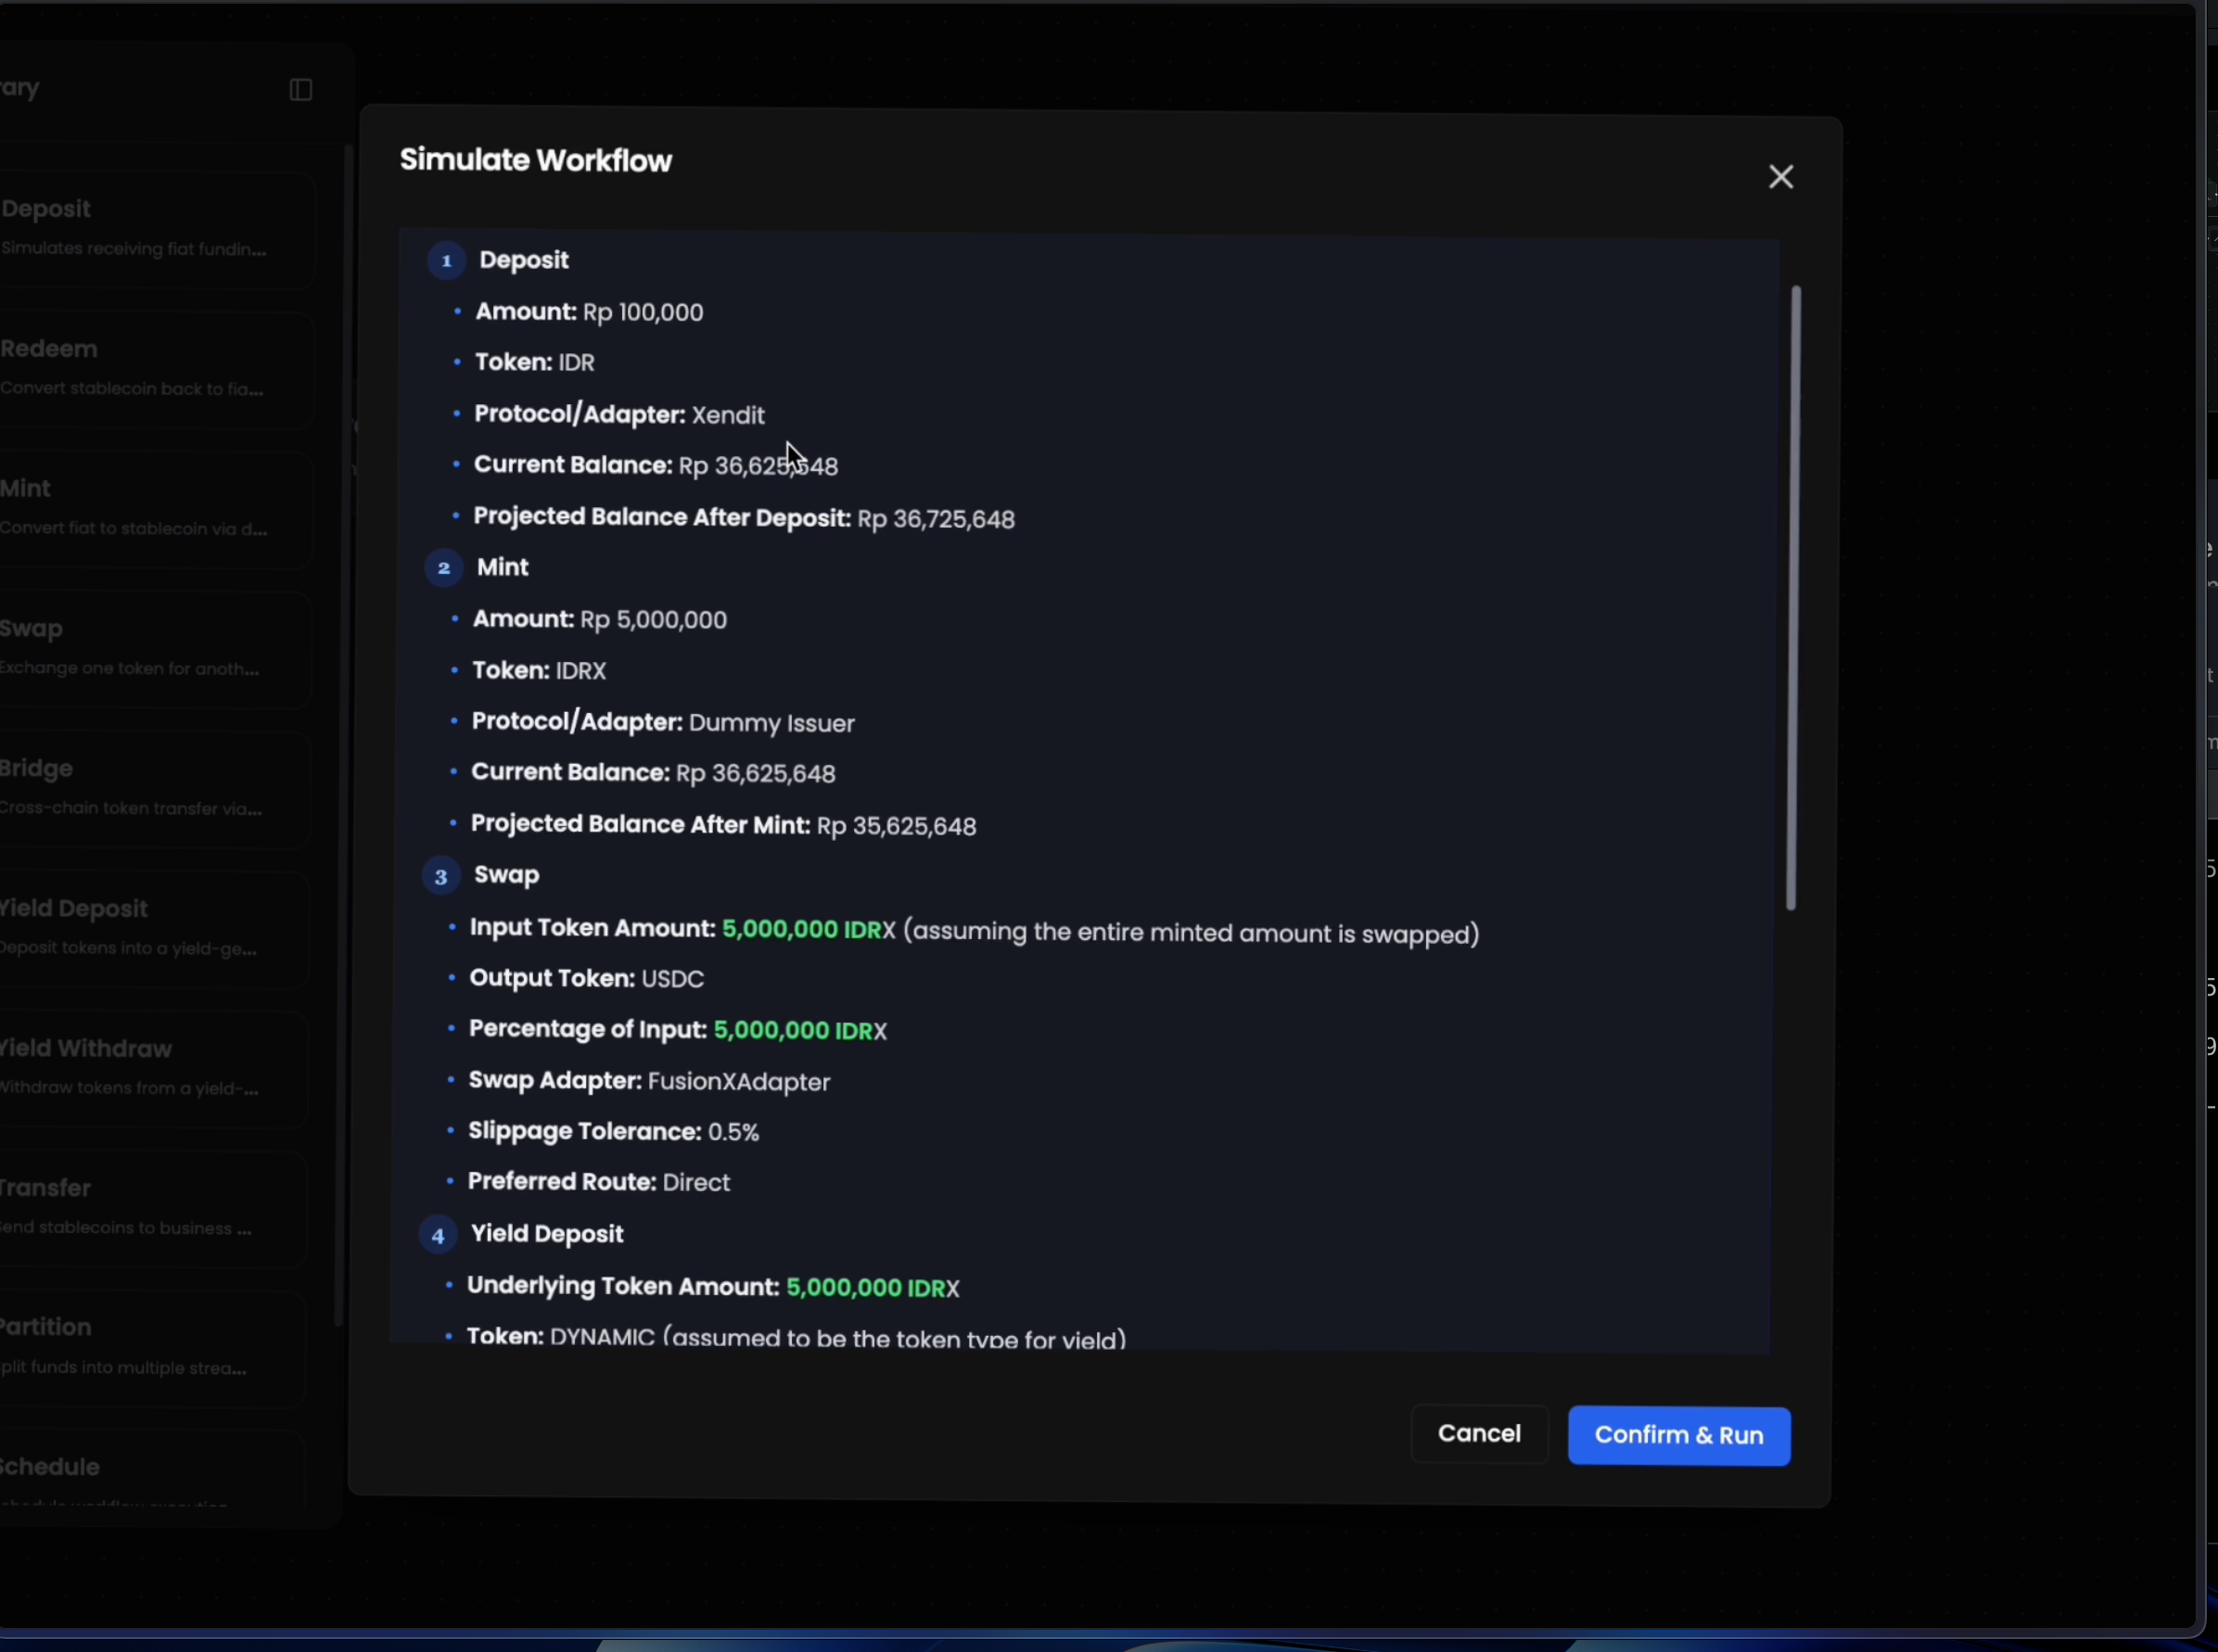Toggle the library sidebar panel icon

pos(301,90)
